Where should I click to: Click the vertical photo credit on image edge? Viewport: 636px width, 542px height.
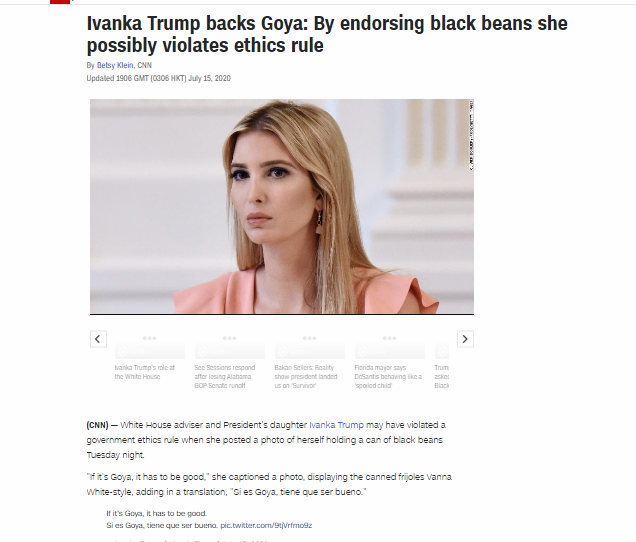[x=471, y=136]
